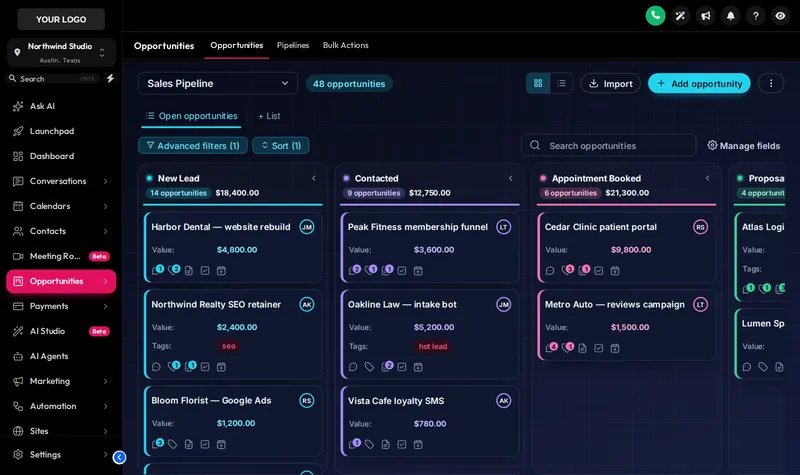Switch to the Pipelines tab
Screen dimensions: 800x475
(x=293, y=45)
